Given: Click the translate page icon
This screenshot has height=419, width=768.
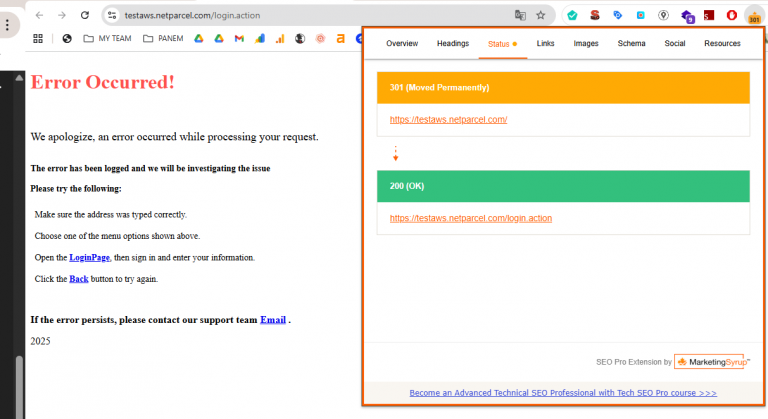Looking at the screenshot, I should pos(520,15).
